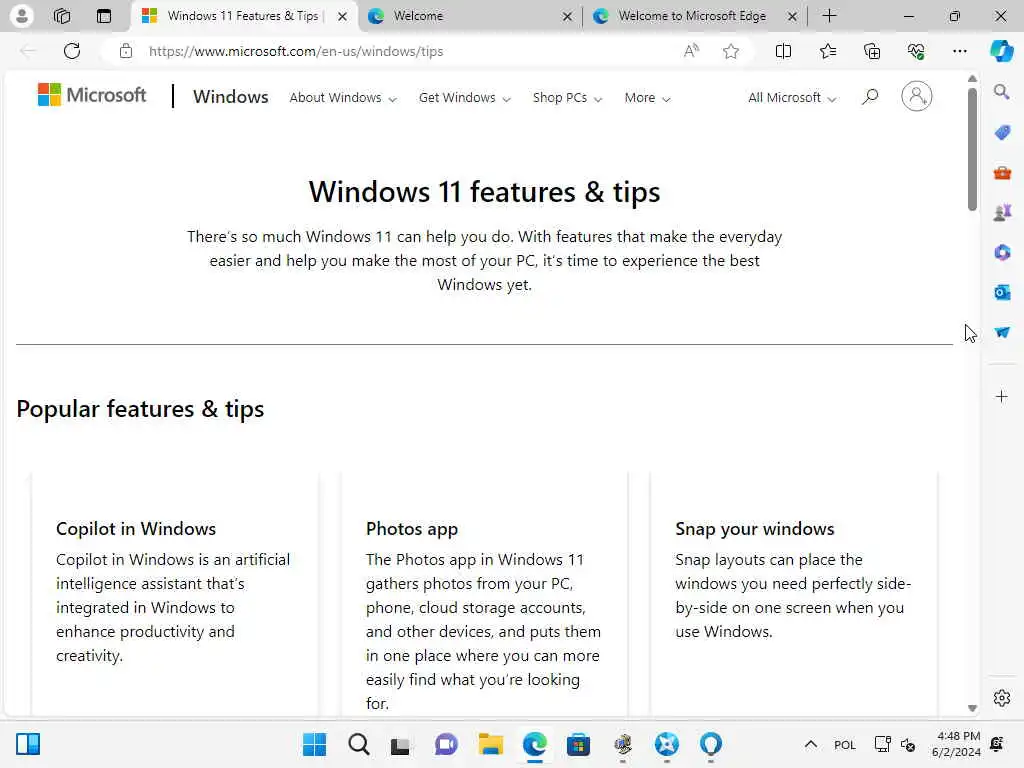View site information via the lock icon
Image resolution: width=1024 pixels, height=768 pixels.
[126, 51]
